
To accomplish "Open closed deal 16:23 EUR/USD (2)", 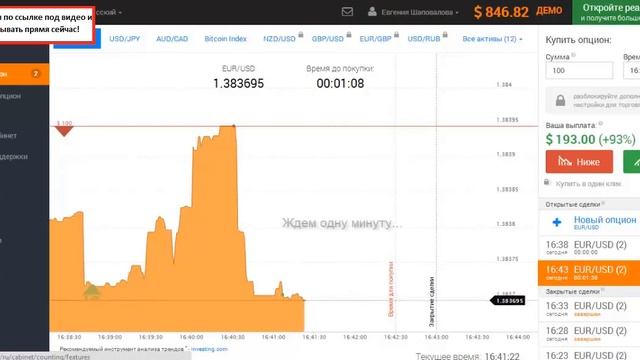I will pyautogui.click(x=589, y=354).
